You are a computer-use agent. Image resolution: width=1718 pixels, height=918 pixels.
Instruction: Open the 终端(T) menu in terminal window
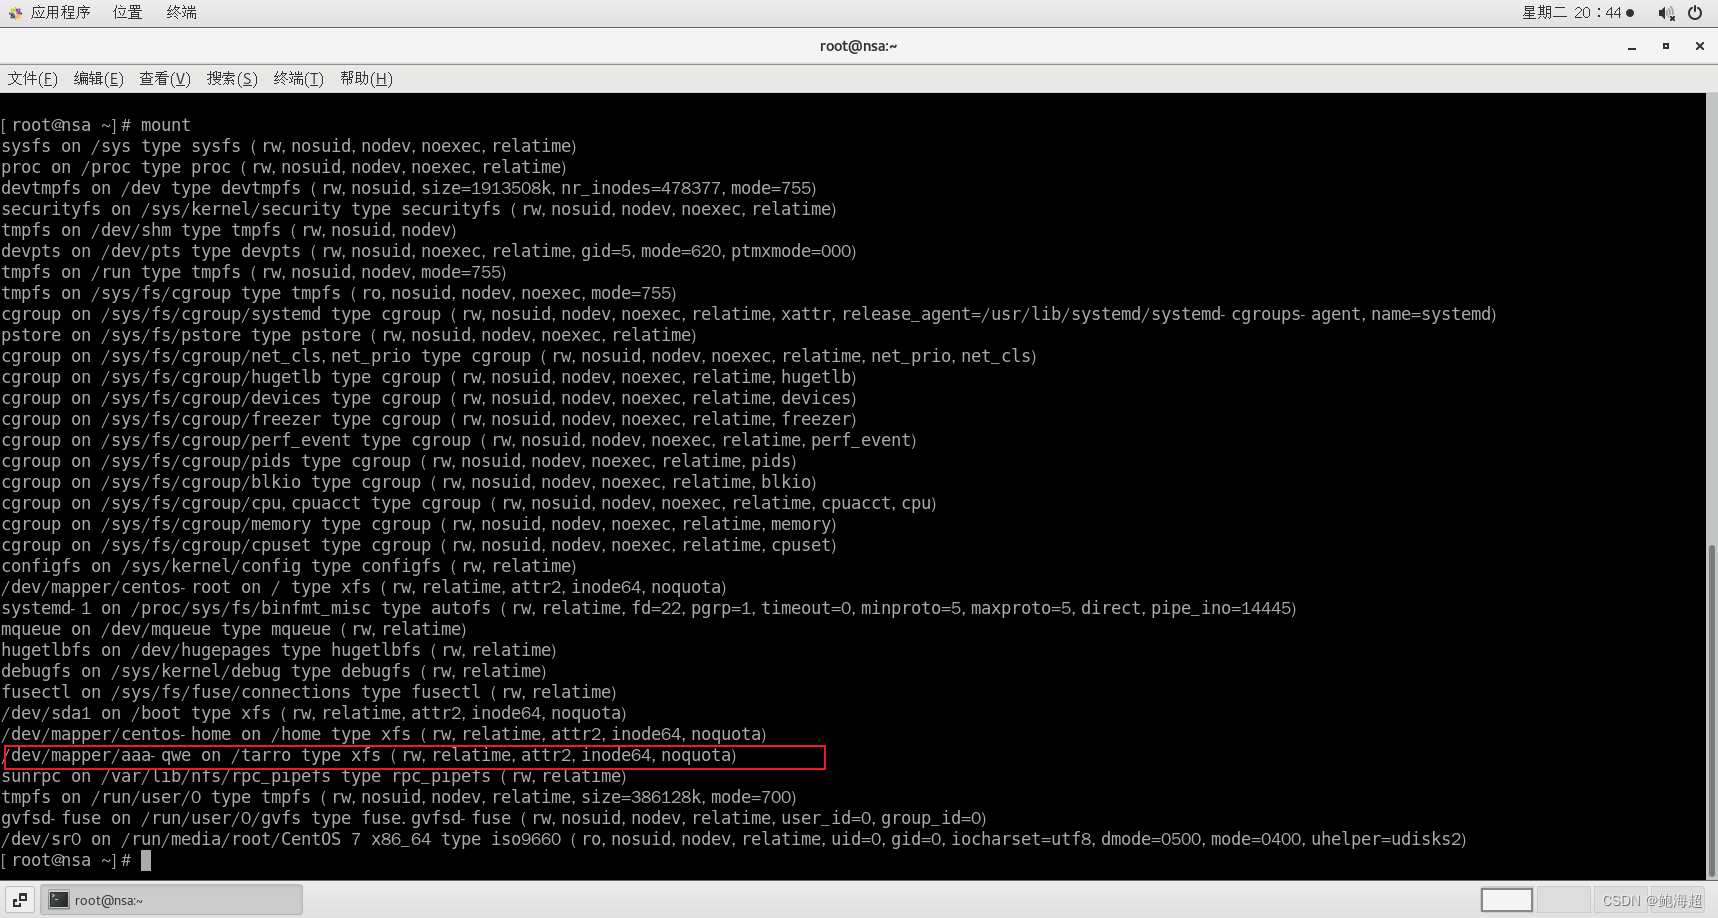click(297, 78)
